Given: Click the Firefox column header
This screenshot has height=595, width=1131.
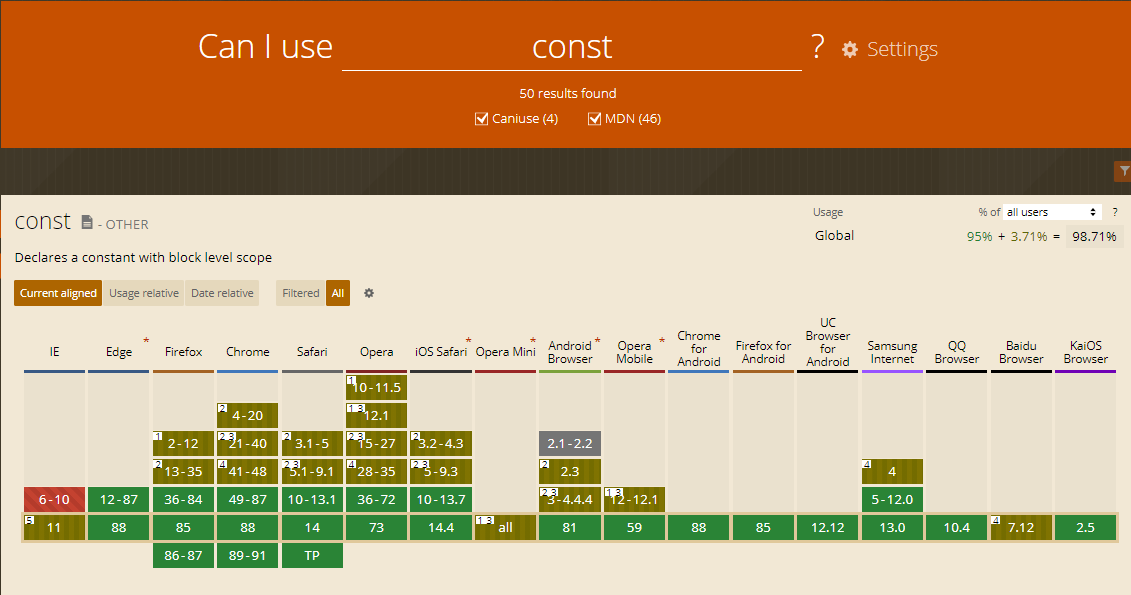Looking at the screenshot, I should [x=183, y=352].
